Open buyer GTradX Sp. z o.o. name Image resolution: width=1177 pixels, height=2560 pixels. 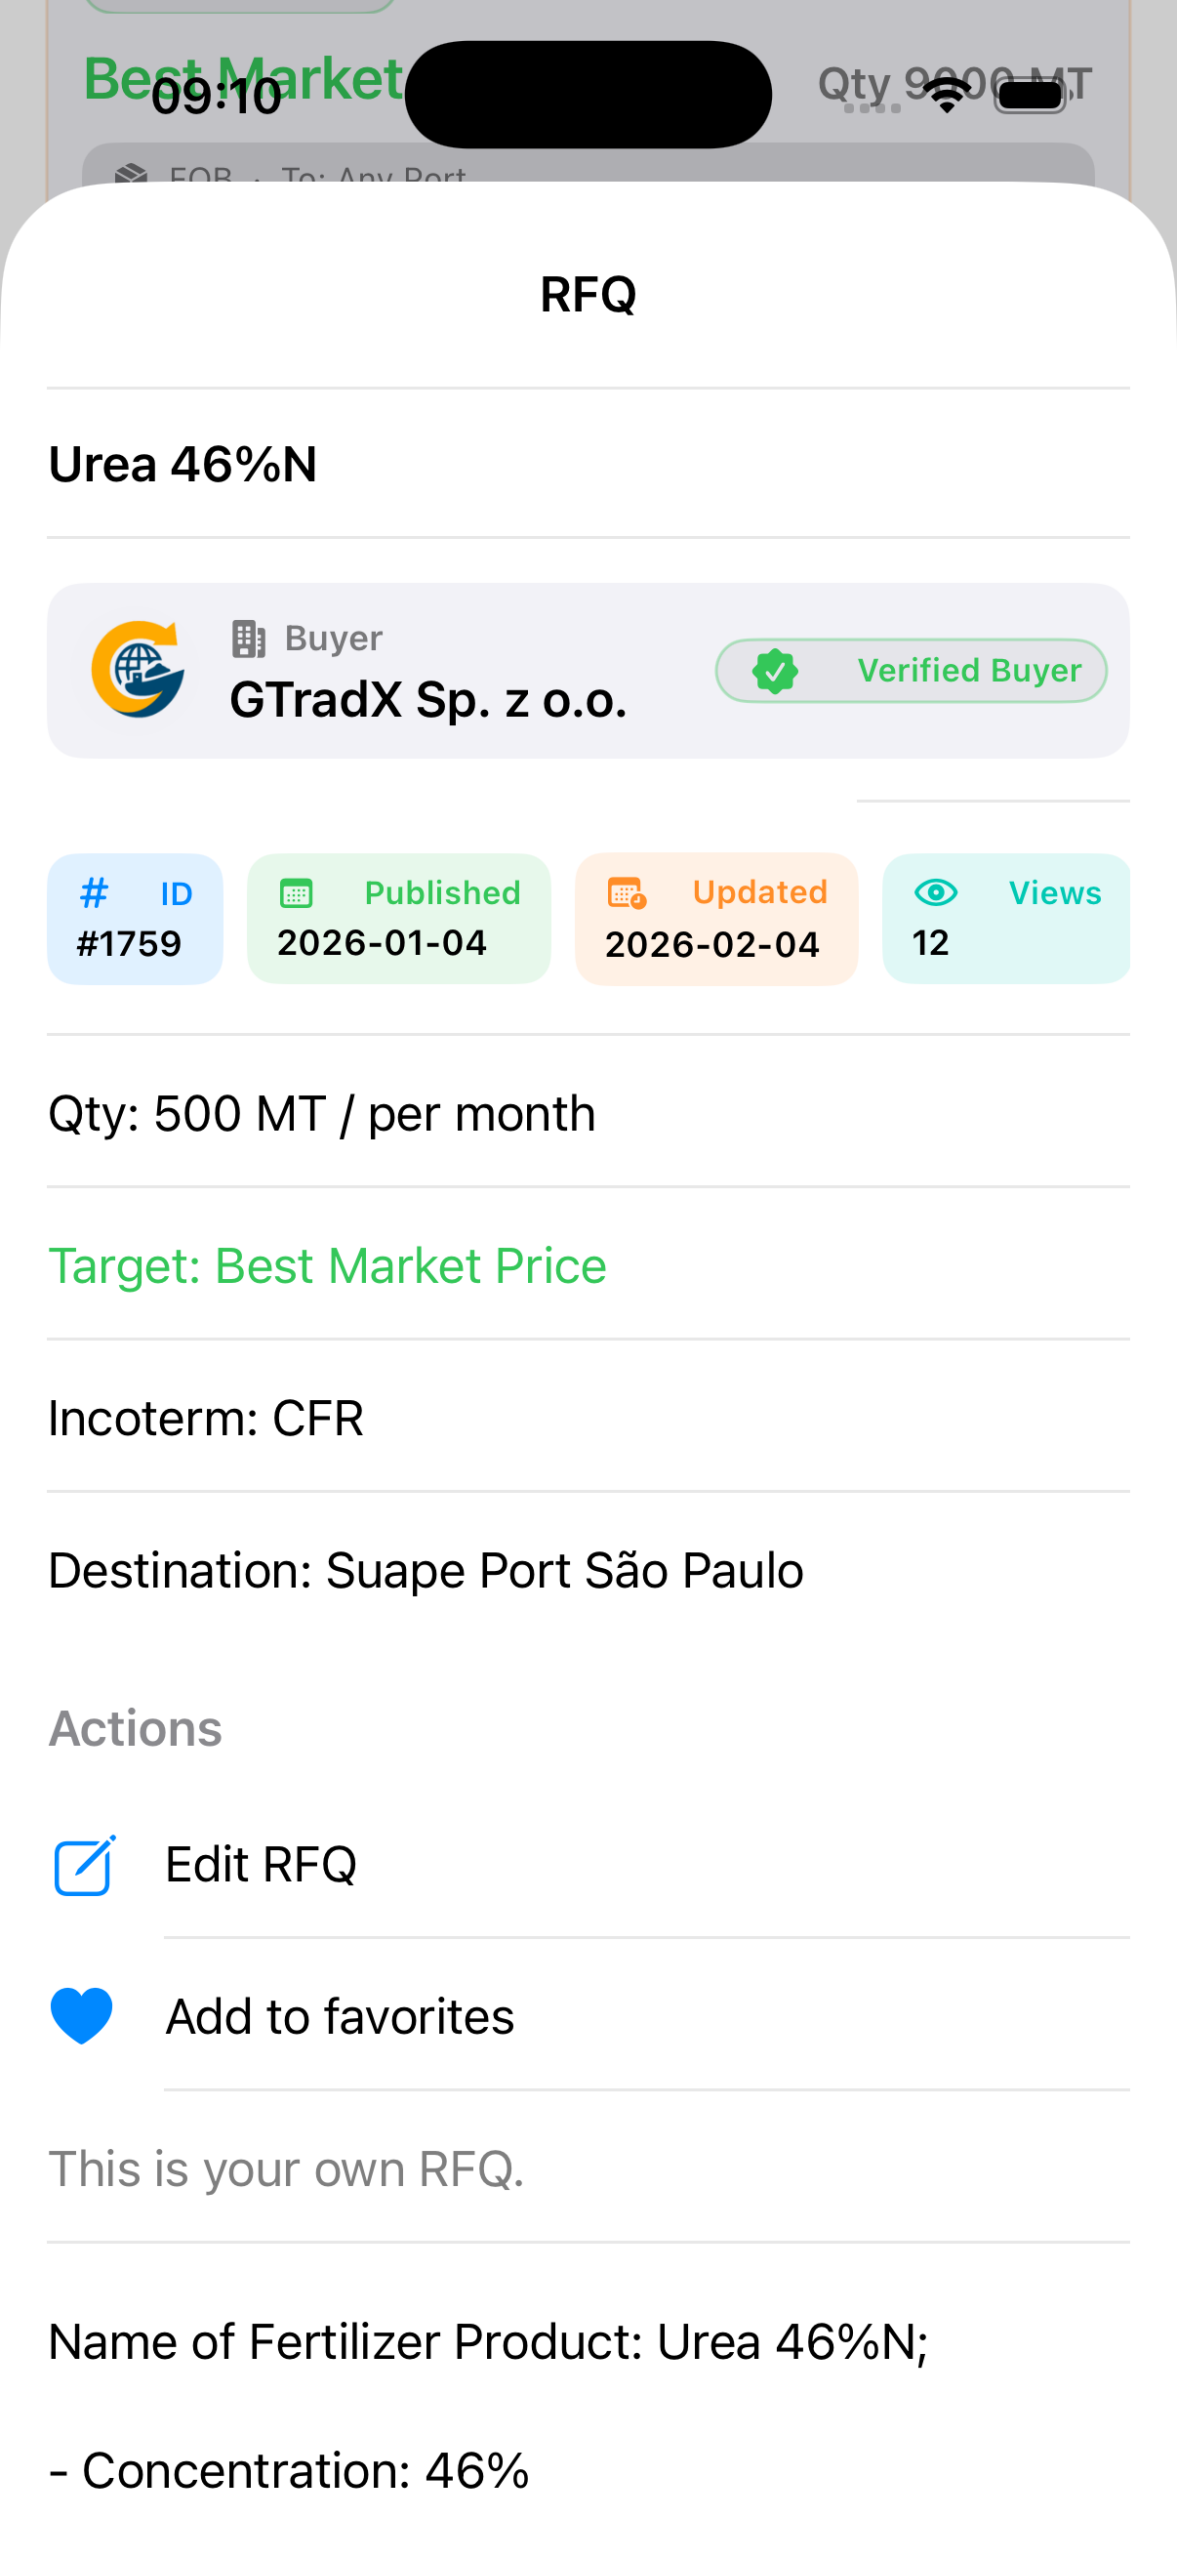pos(428,700)
